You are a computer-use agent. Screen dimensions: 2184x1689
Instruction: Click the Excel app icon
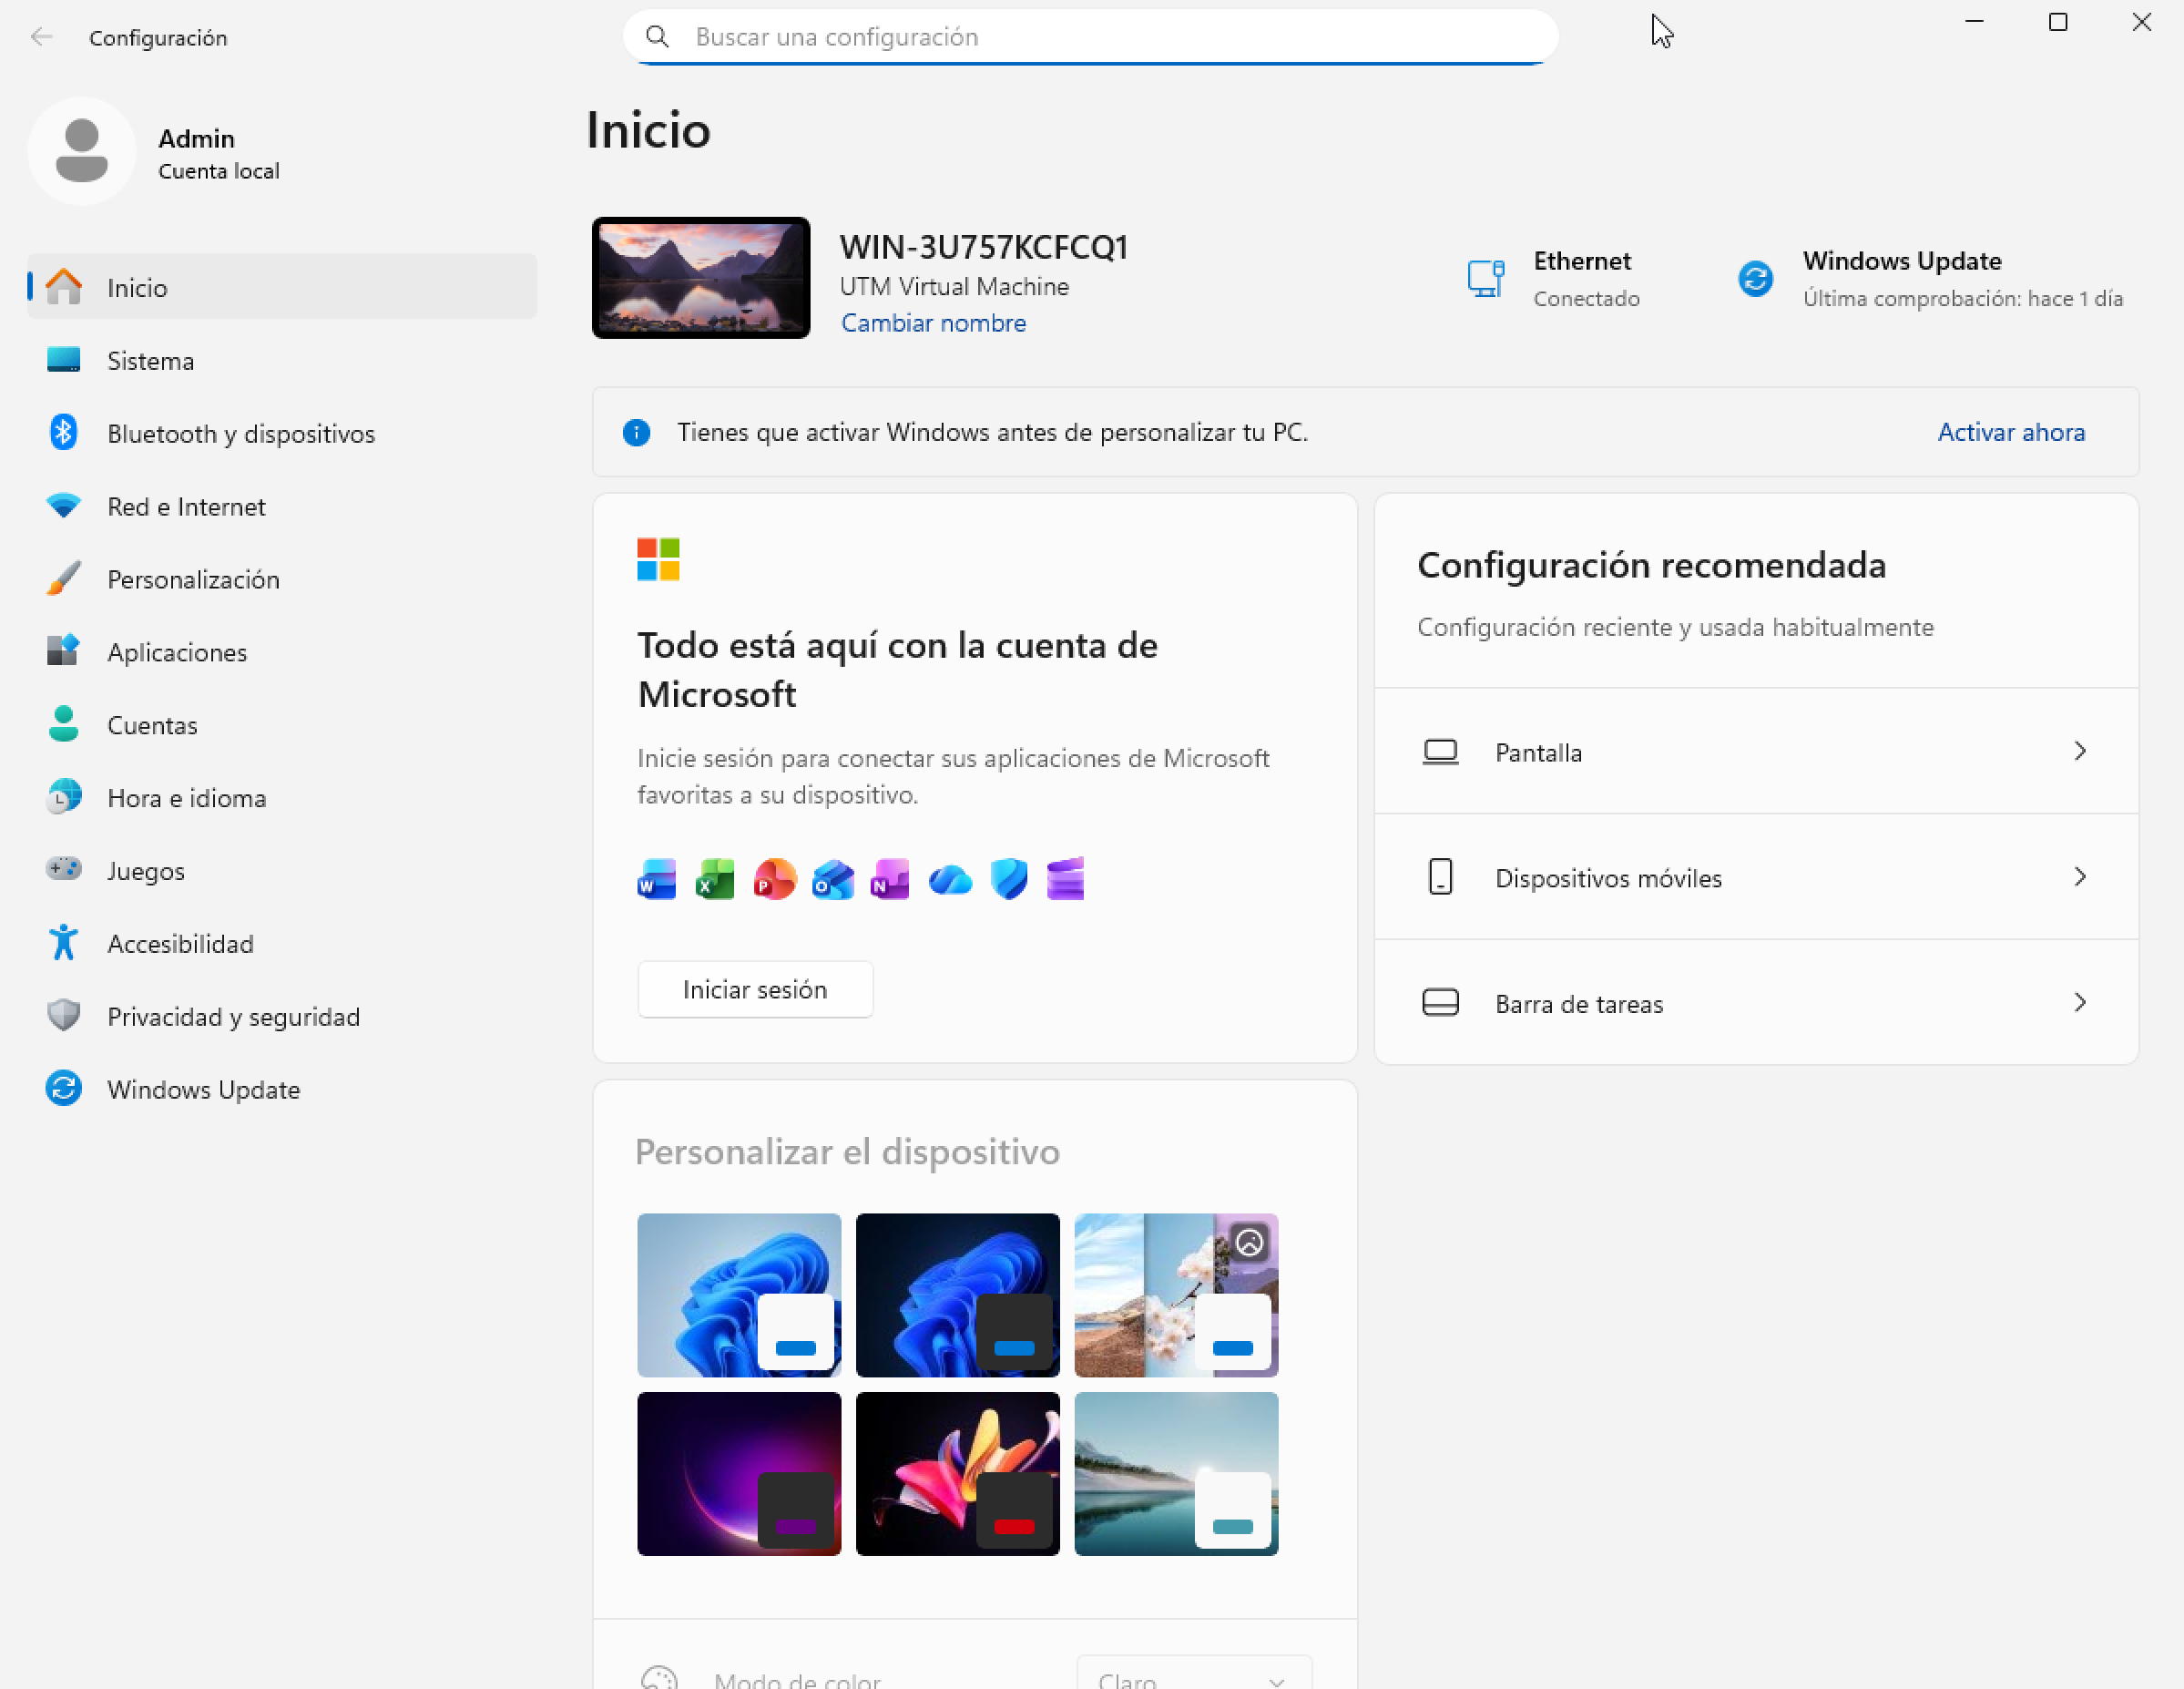click(x=715, y=879)
